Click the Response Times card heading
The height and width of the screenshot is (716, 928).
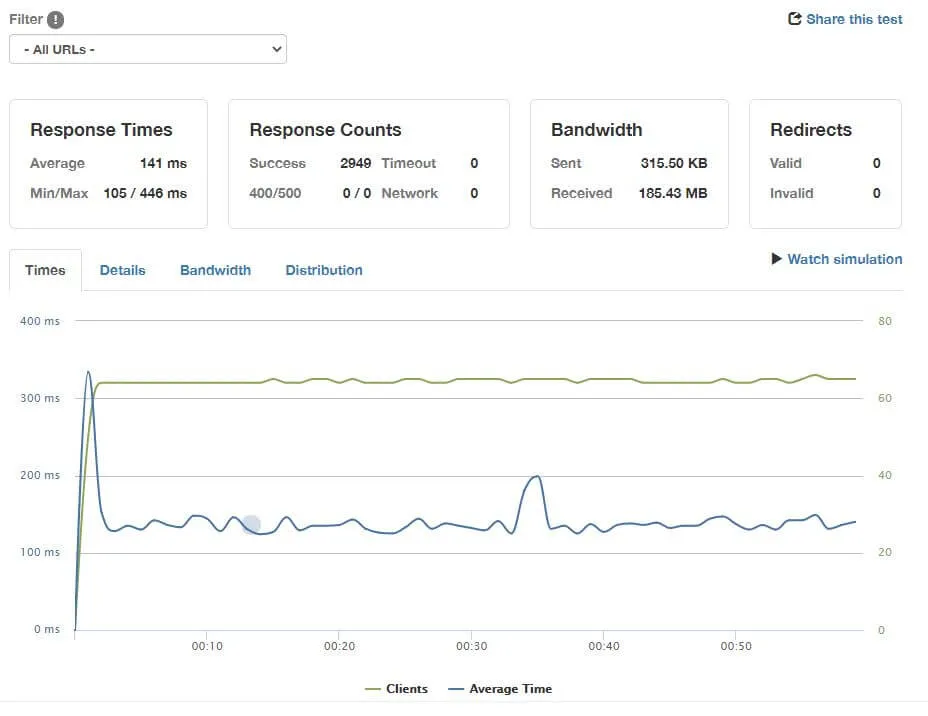pos(101,130)
